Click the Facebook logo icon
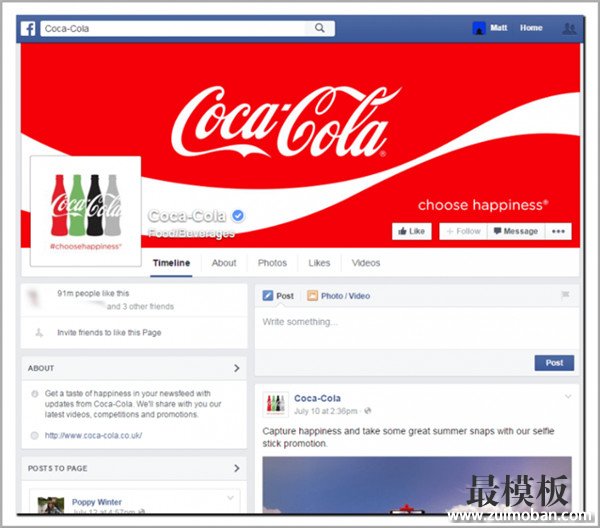The image size is (600, 528). coord(28,28)
